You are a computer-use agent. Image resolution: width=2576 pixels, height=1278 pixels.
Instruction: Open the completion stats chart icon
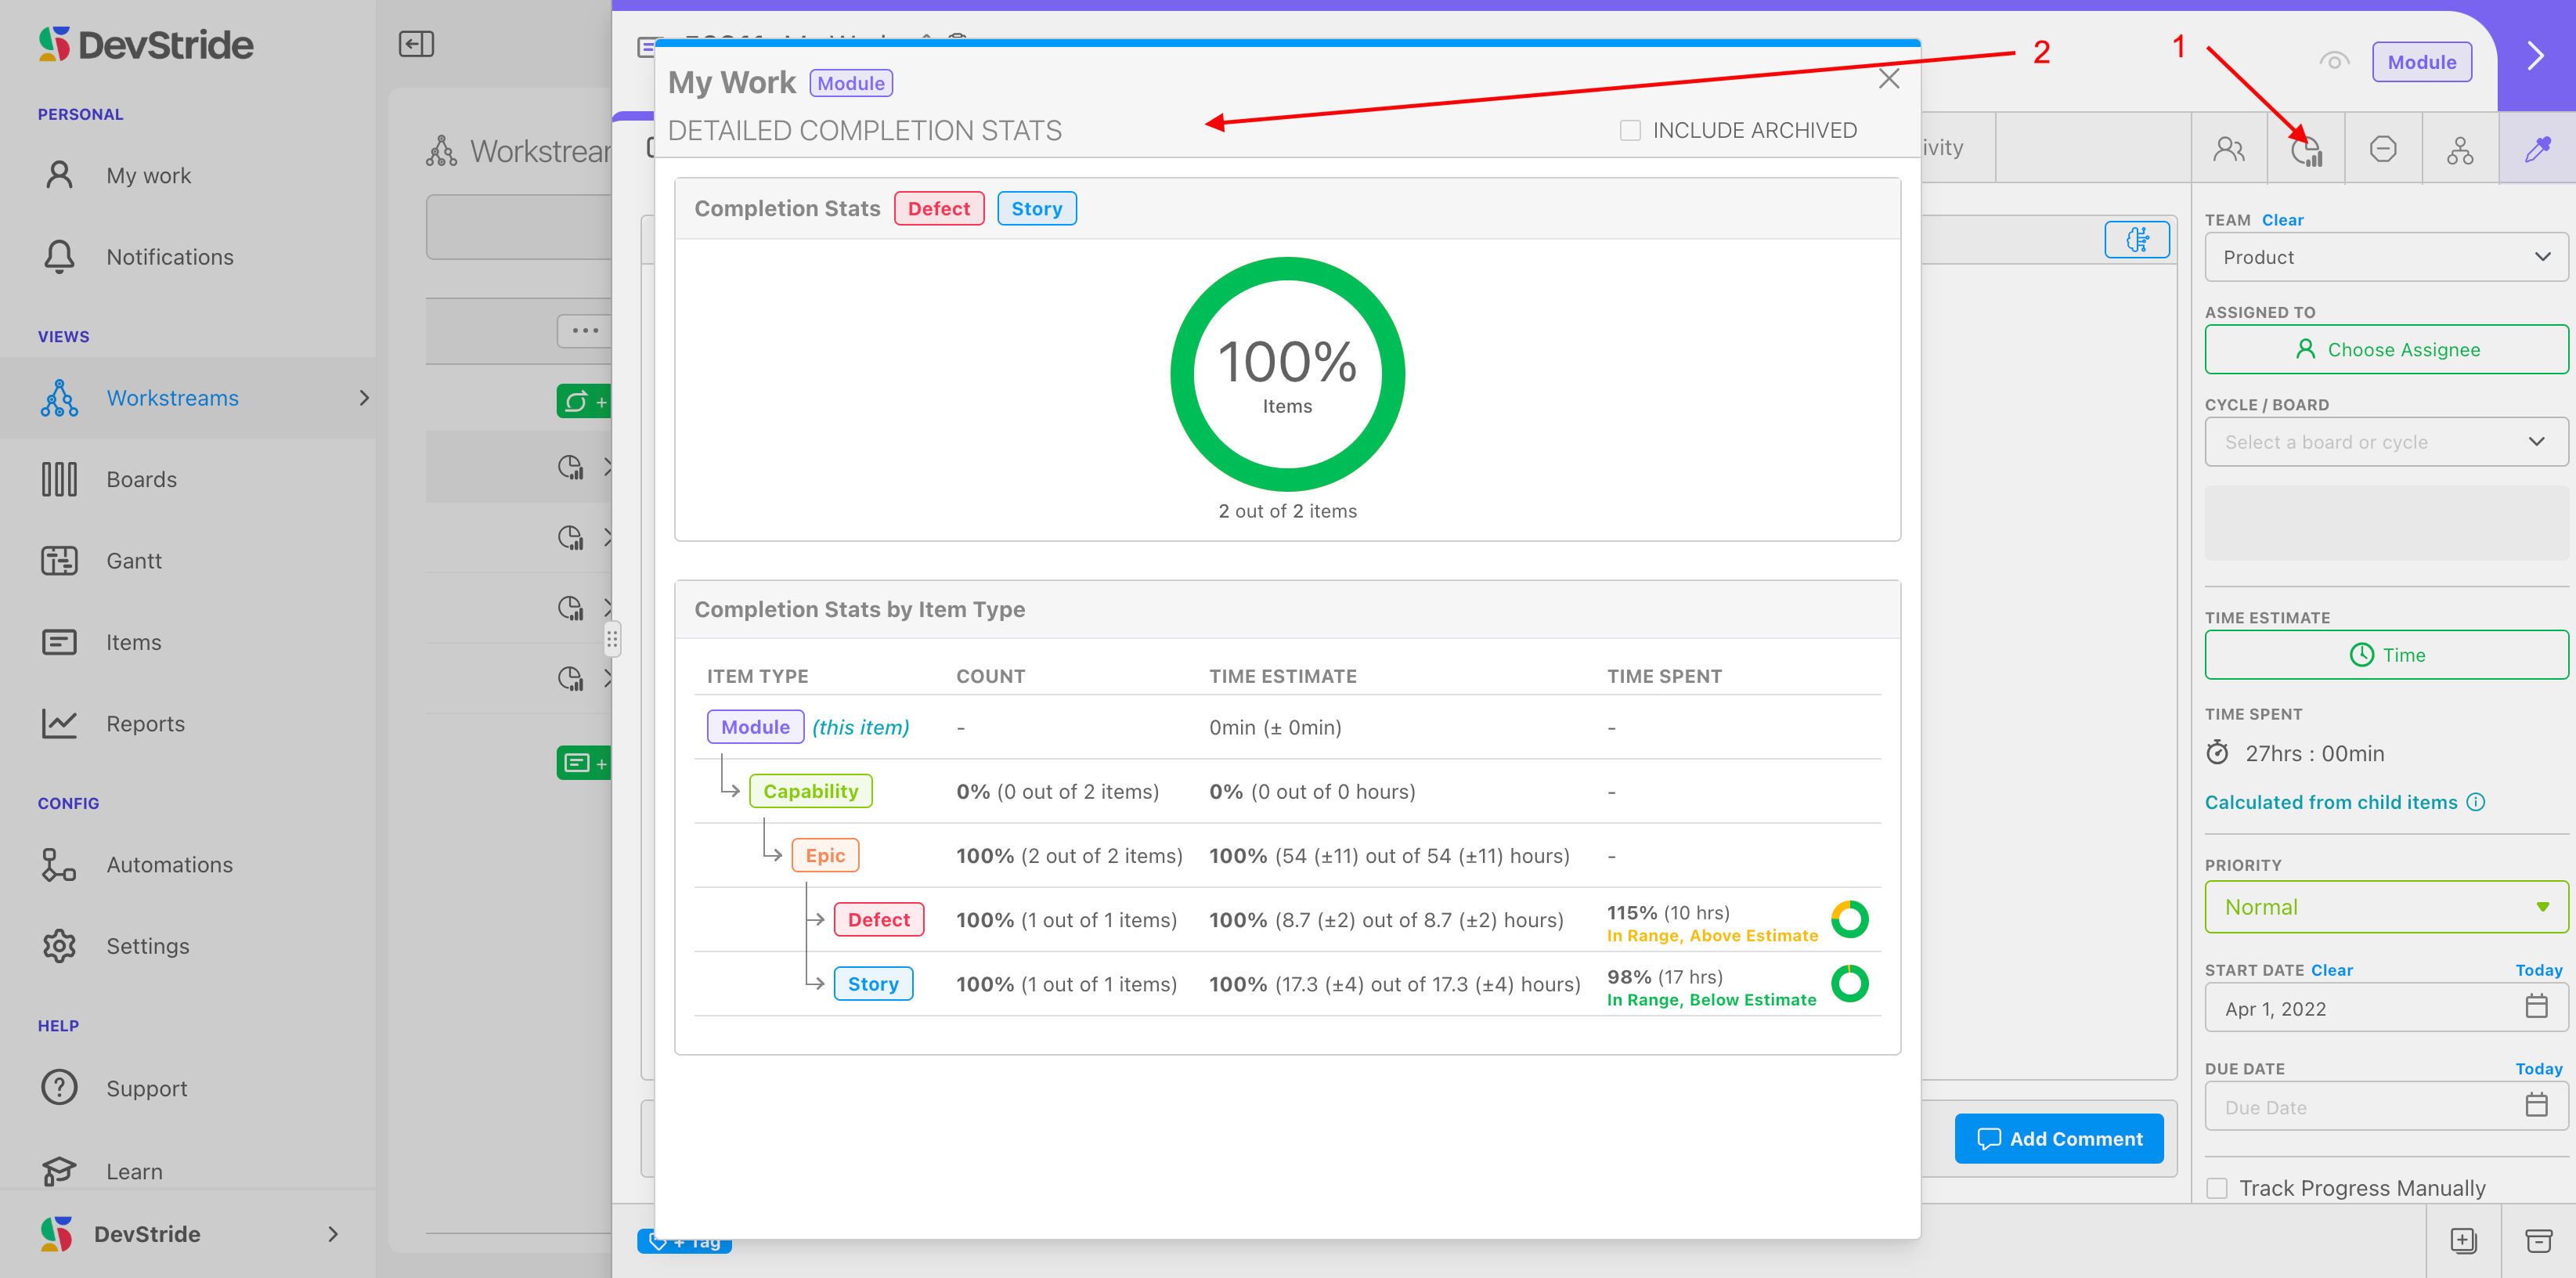tap(2306, 150)
